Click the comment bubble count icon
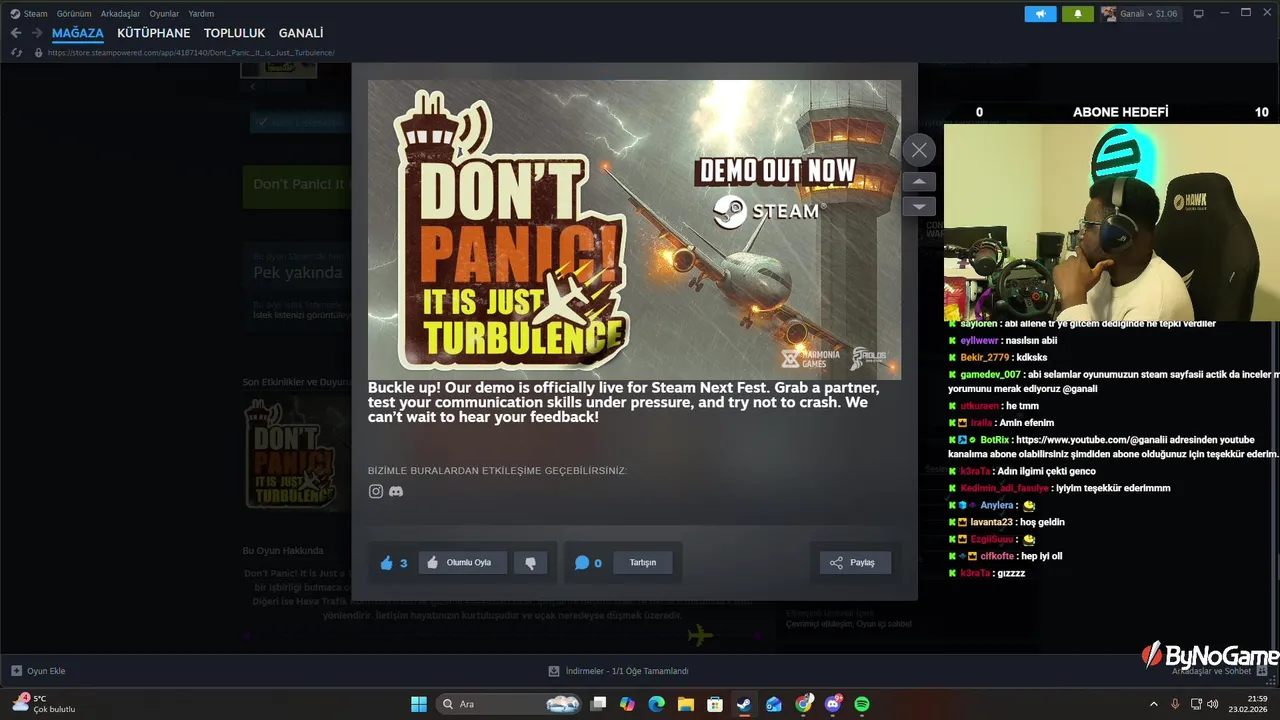The image size is (1280, 720). (x=582, y=563)
